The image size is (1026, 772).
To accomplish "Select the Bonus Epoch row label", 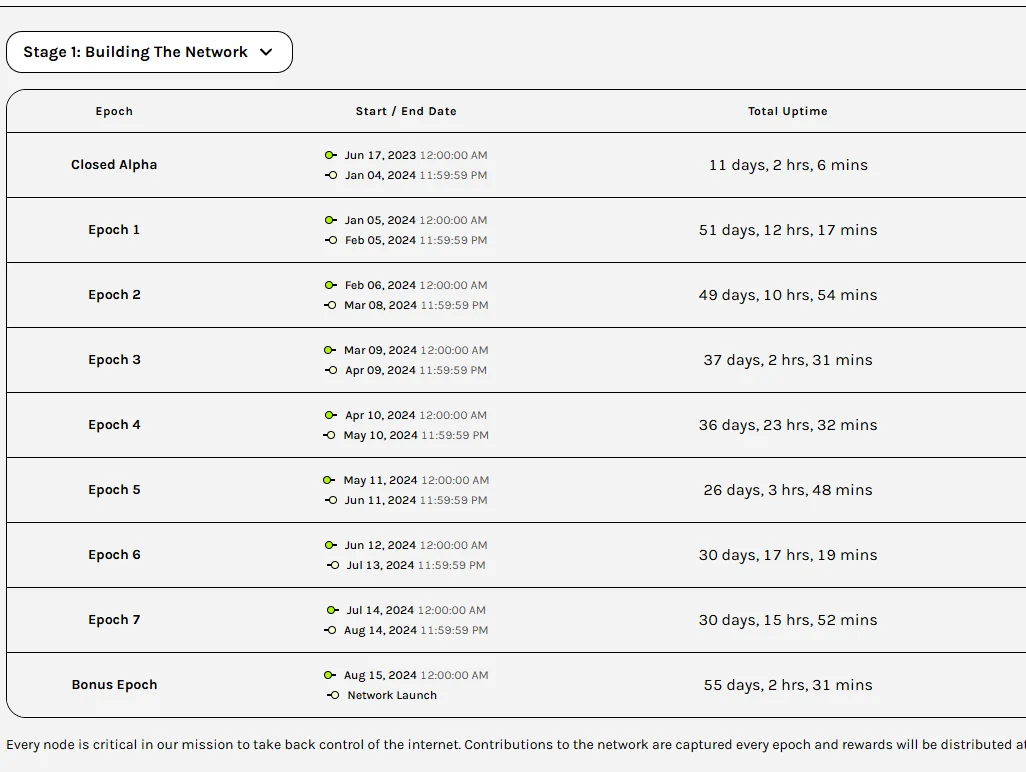I will pyautogui.click(x=114, y=685).
